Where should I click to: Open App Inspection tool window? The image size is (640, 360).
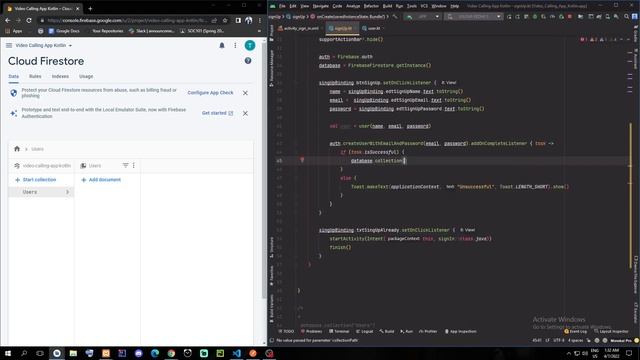point(460,331)
